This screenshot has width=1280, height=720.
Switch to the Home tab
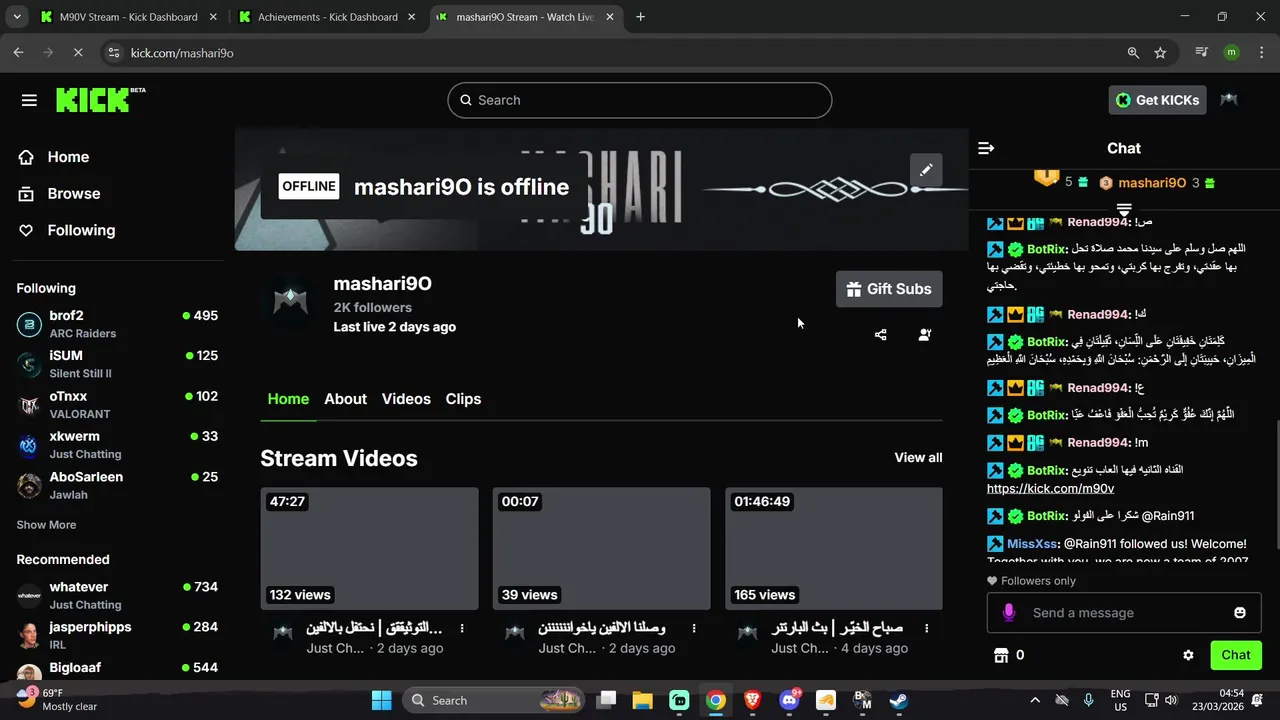coord(288,399)
